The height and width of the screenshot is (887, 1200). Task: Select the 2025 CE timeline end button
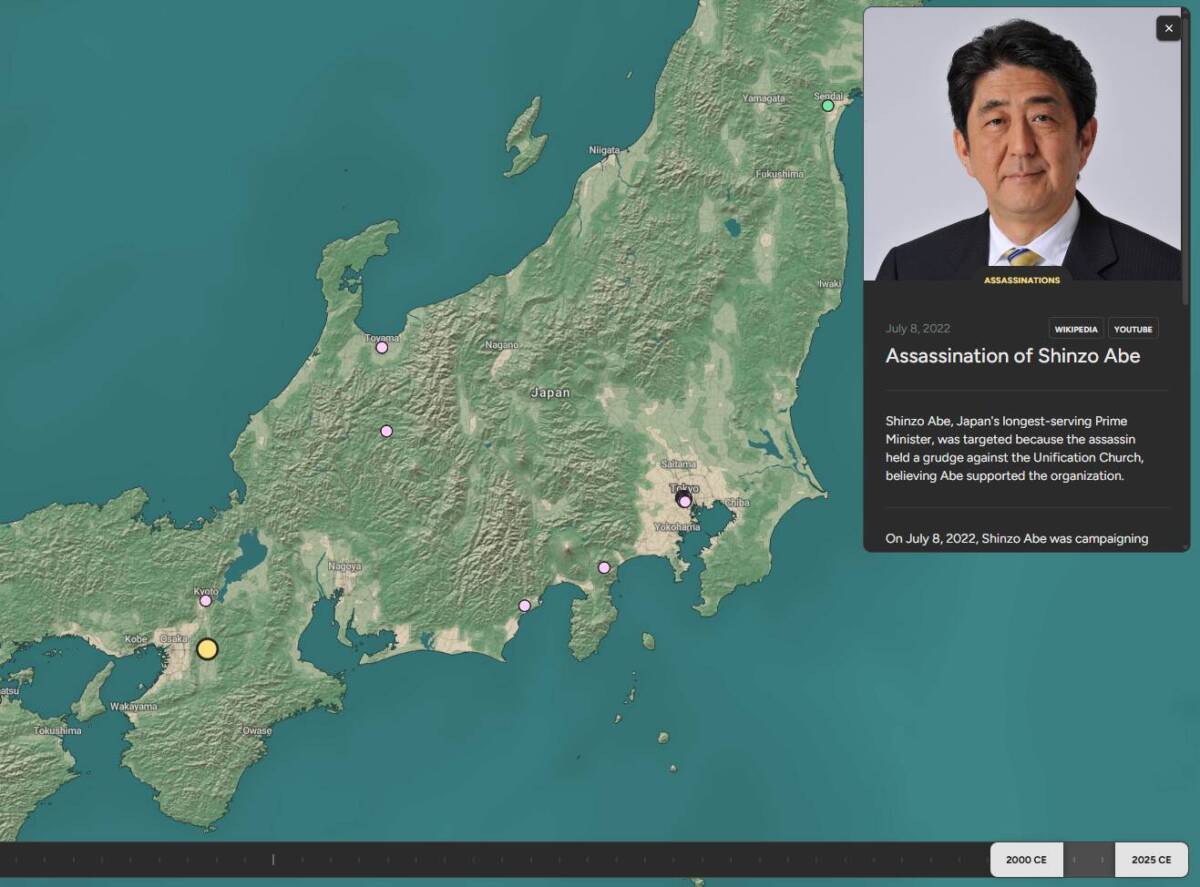click(1151, 860)
